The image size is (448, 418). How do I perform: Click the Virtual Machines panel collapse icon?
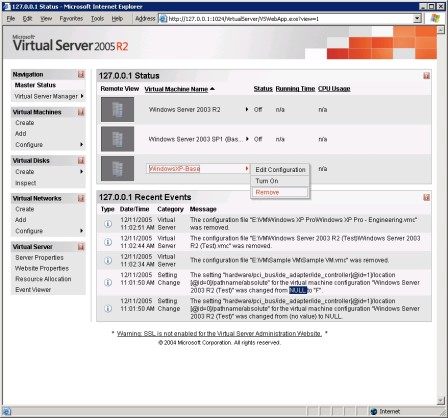point(81,112)
